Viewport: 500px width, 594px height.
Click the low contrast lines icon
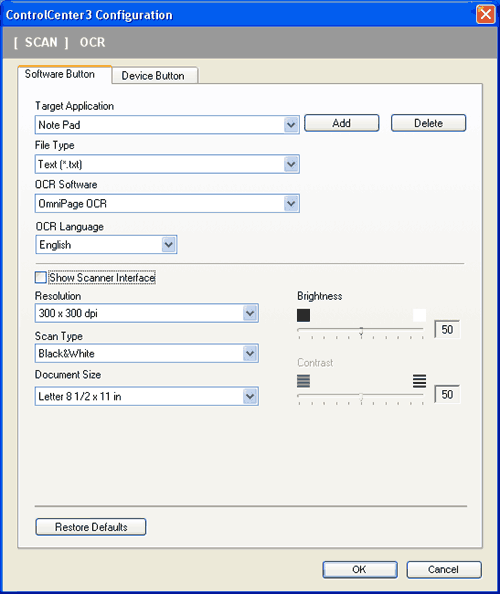[303, 381]
